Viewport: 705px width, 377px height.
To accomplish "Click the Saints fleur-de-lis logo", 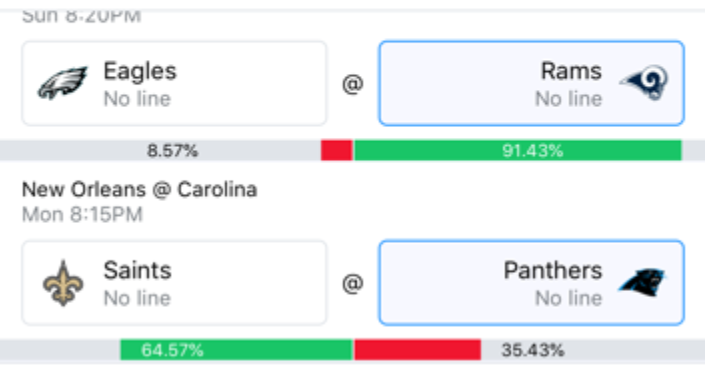I will [63, 283].
